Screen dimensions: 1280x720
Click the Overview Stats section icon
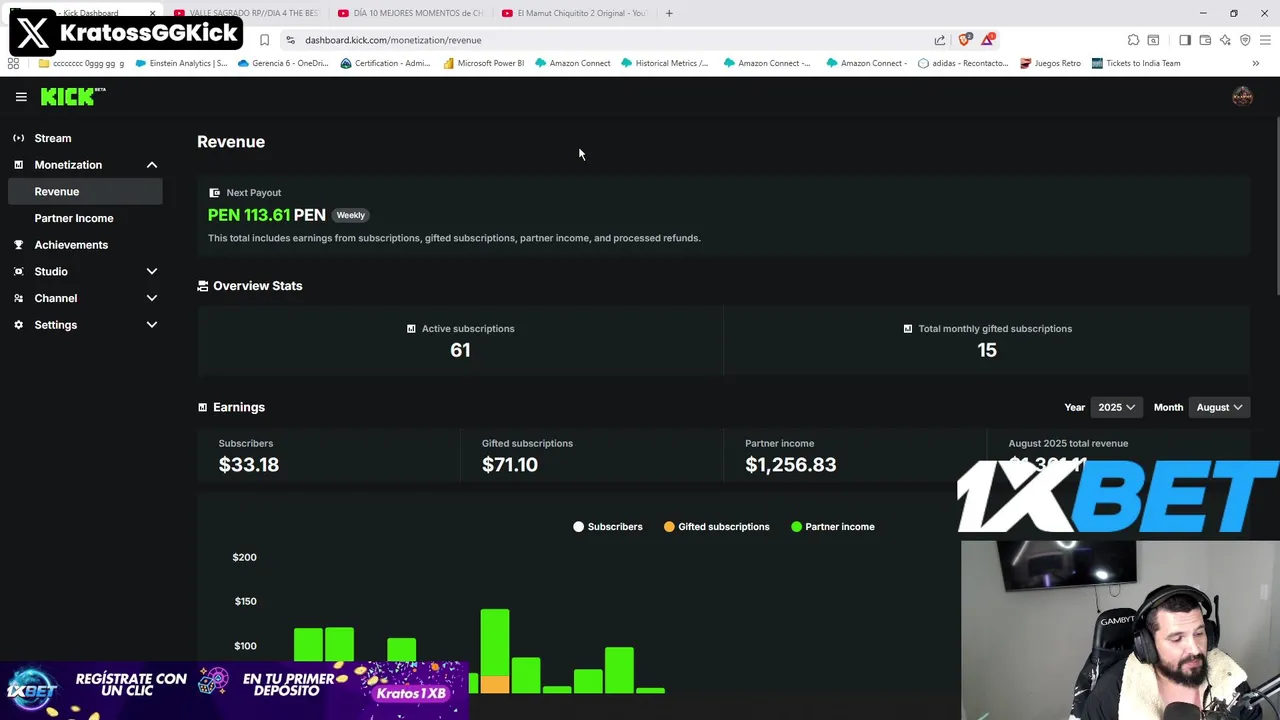pyautogui.click(x=203, y=286)
